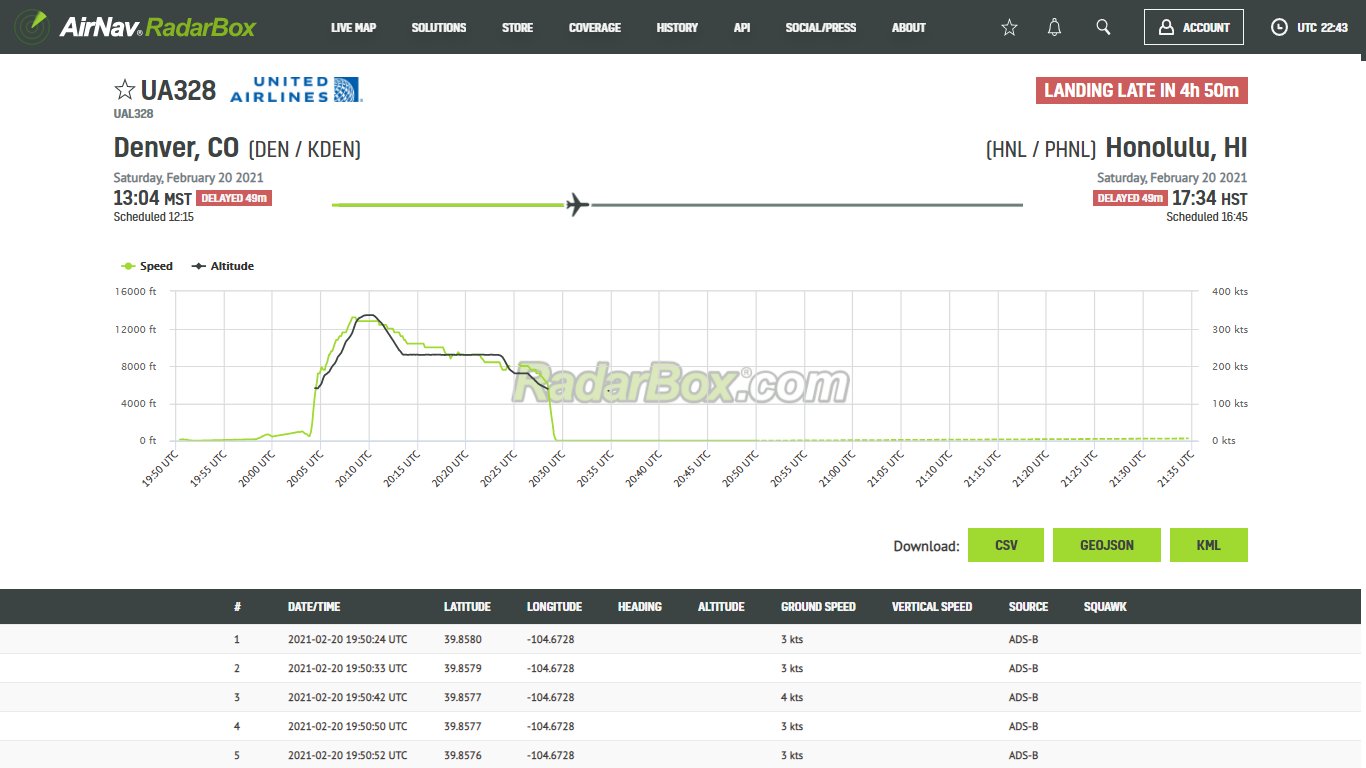Image resolution: width=1366 pixels, height=768 pixels.
Task: Open the COVERAGE menu item
Action: coord(595,28)
